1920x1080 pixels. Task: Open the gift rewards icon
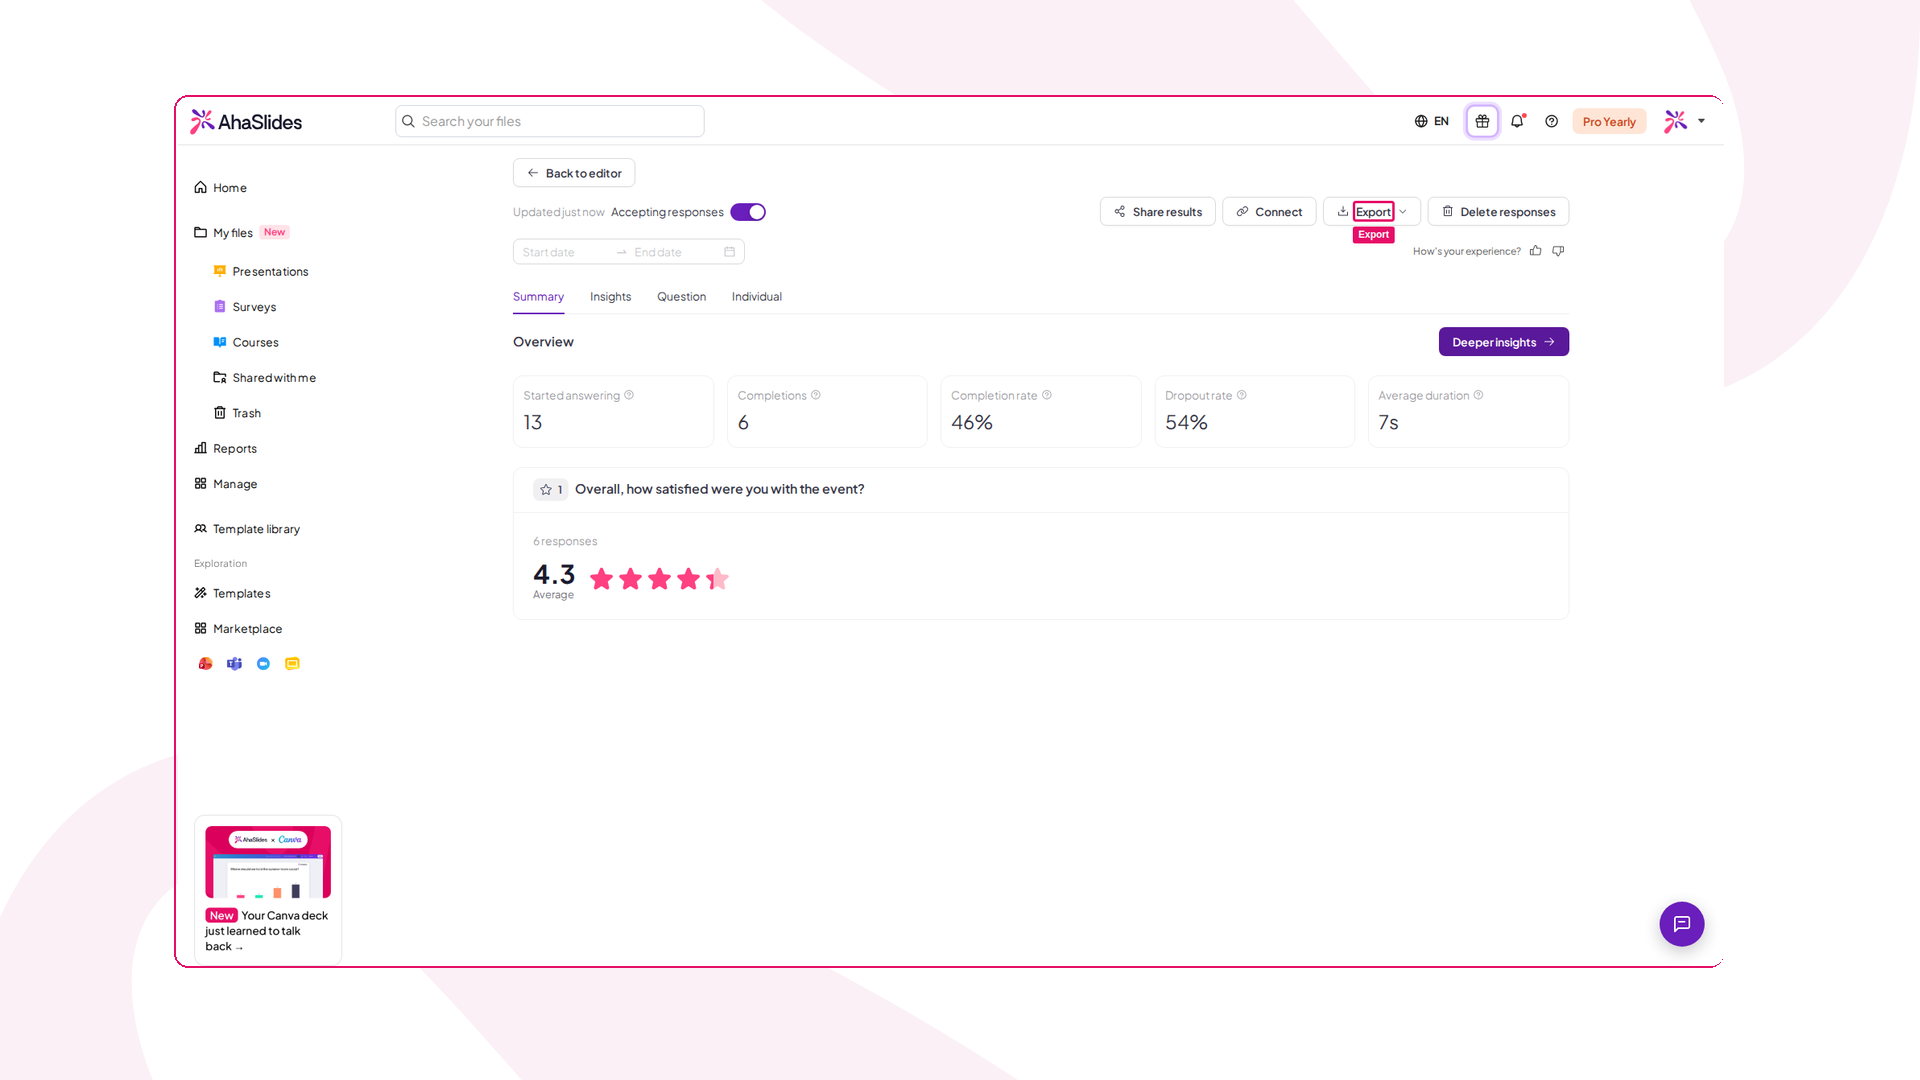click(1482, 121)
